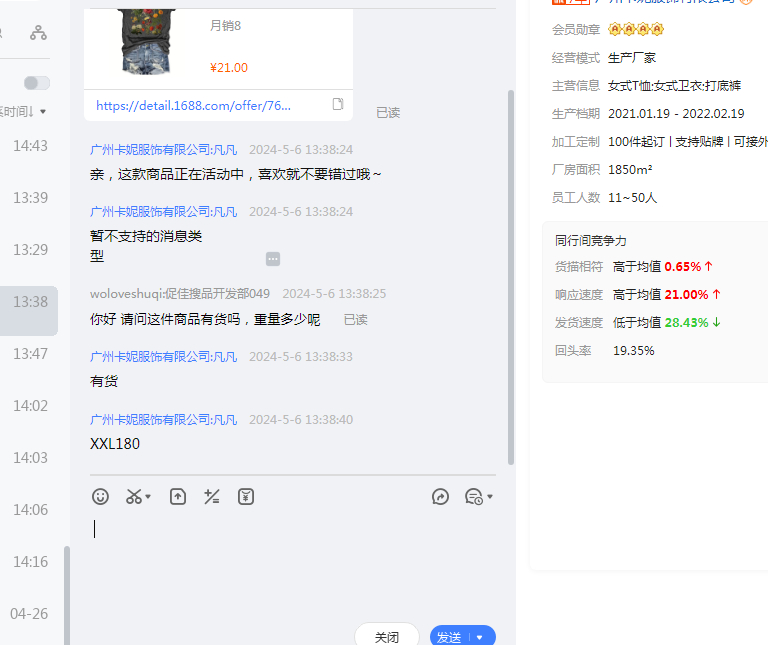
Task: Open the detail.1688.com product link
Action: point(193,105)
